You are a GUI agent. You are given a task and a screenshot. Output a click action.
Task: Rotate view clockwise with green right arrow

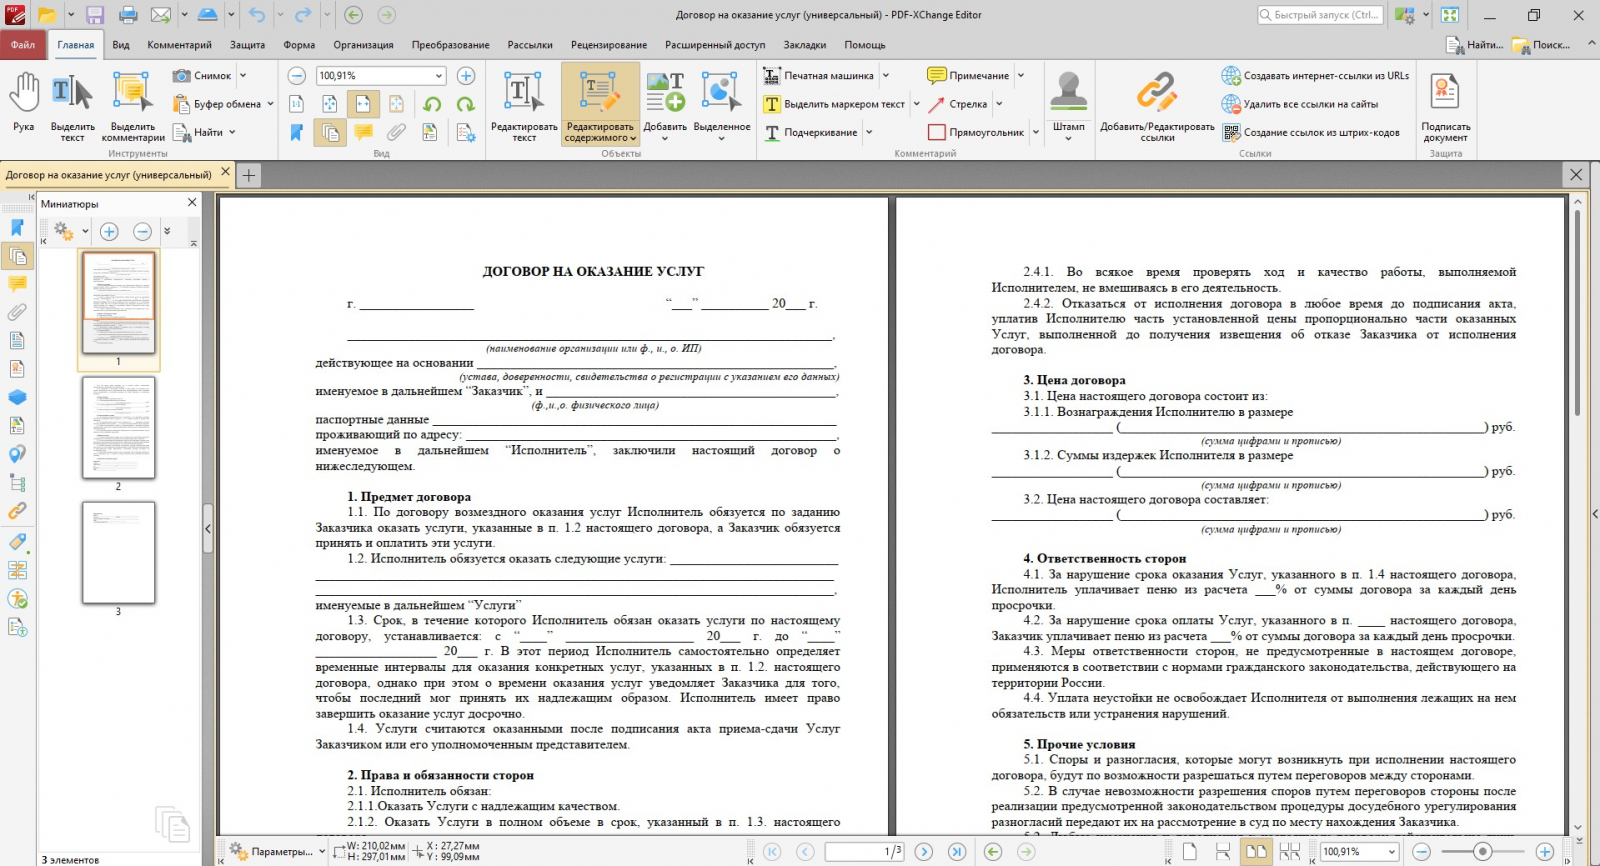465,104
